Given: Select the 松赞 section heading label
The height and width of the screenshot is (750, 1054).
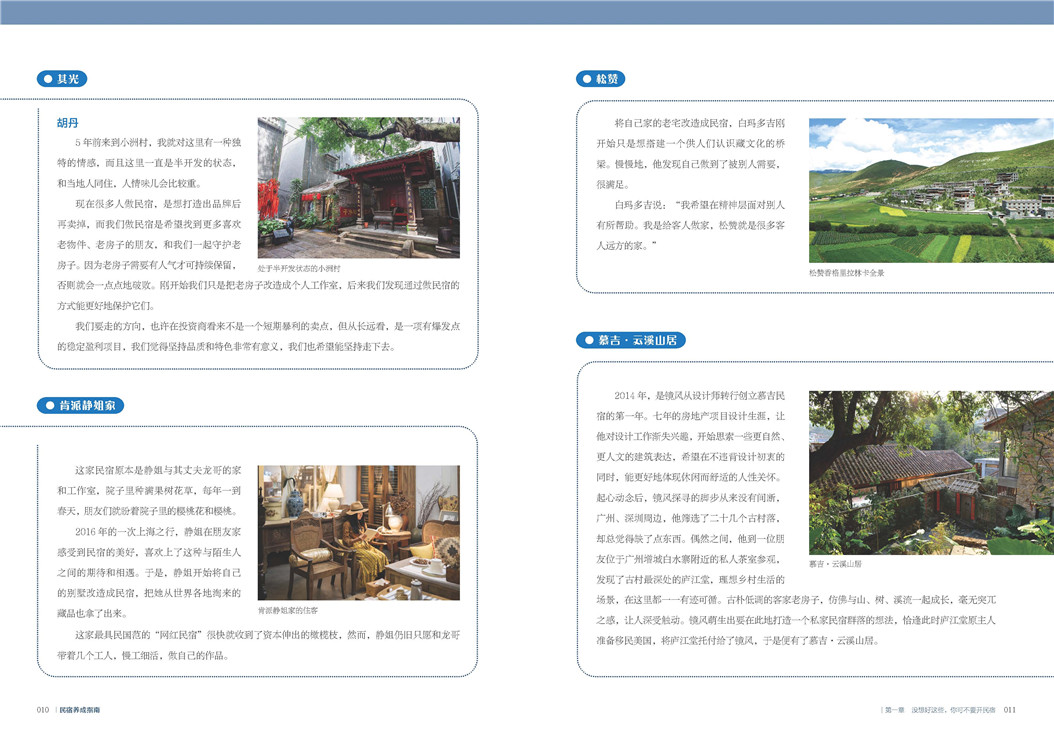Looking at the screenshot, I should [607, 79].
